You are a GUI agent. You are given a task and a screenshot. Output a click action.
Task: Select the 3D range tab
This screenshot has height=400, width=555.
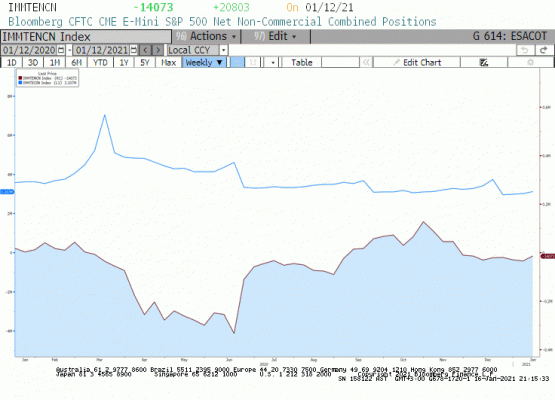pos(33,62)
